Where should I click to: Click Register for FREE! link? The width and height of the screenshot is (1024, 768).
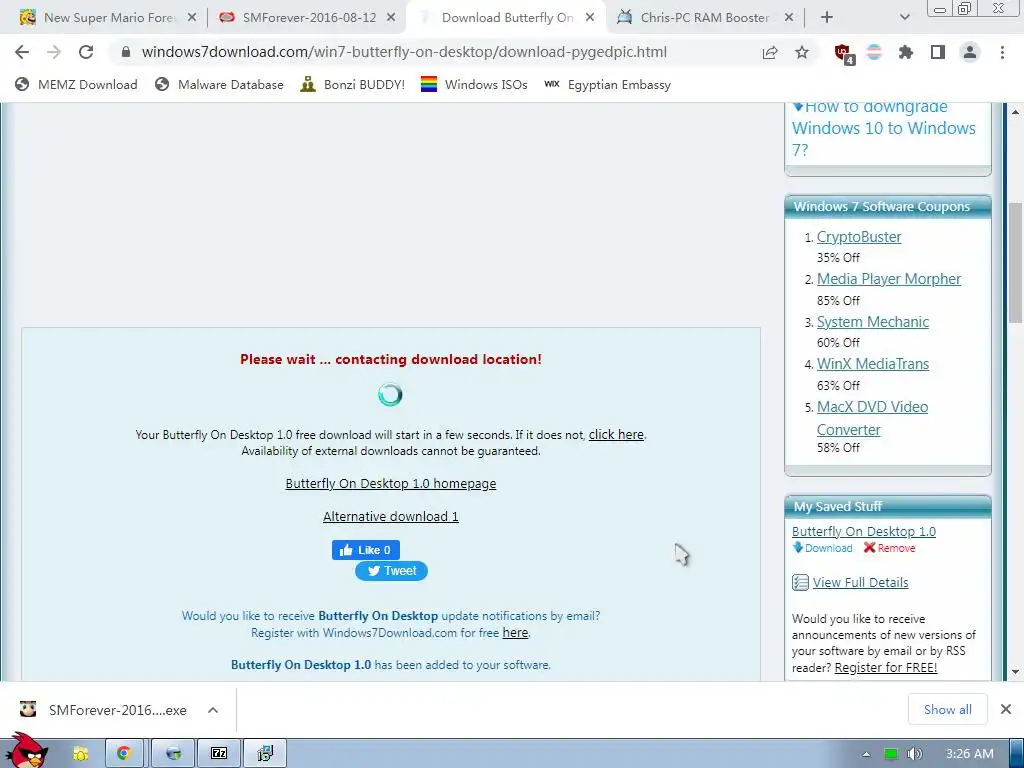click(886, 667)
